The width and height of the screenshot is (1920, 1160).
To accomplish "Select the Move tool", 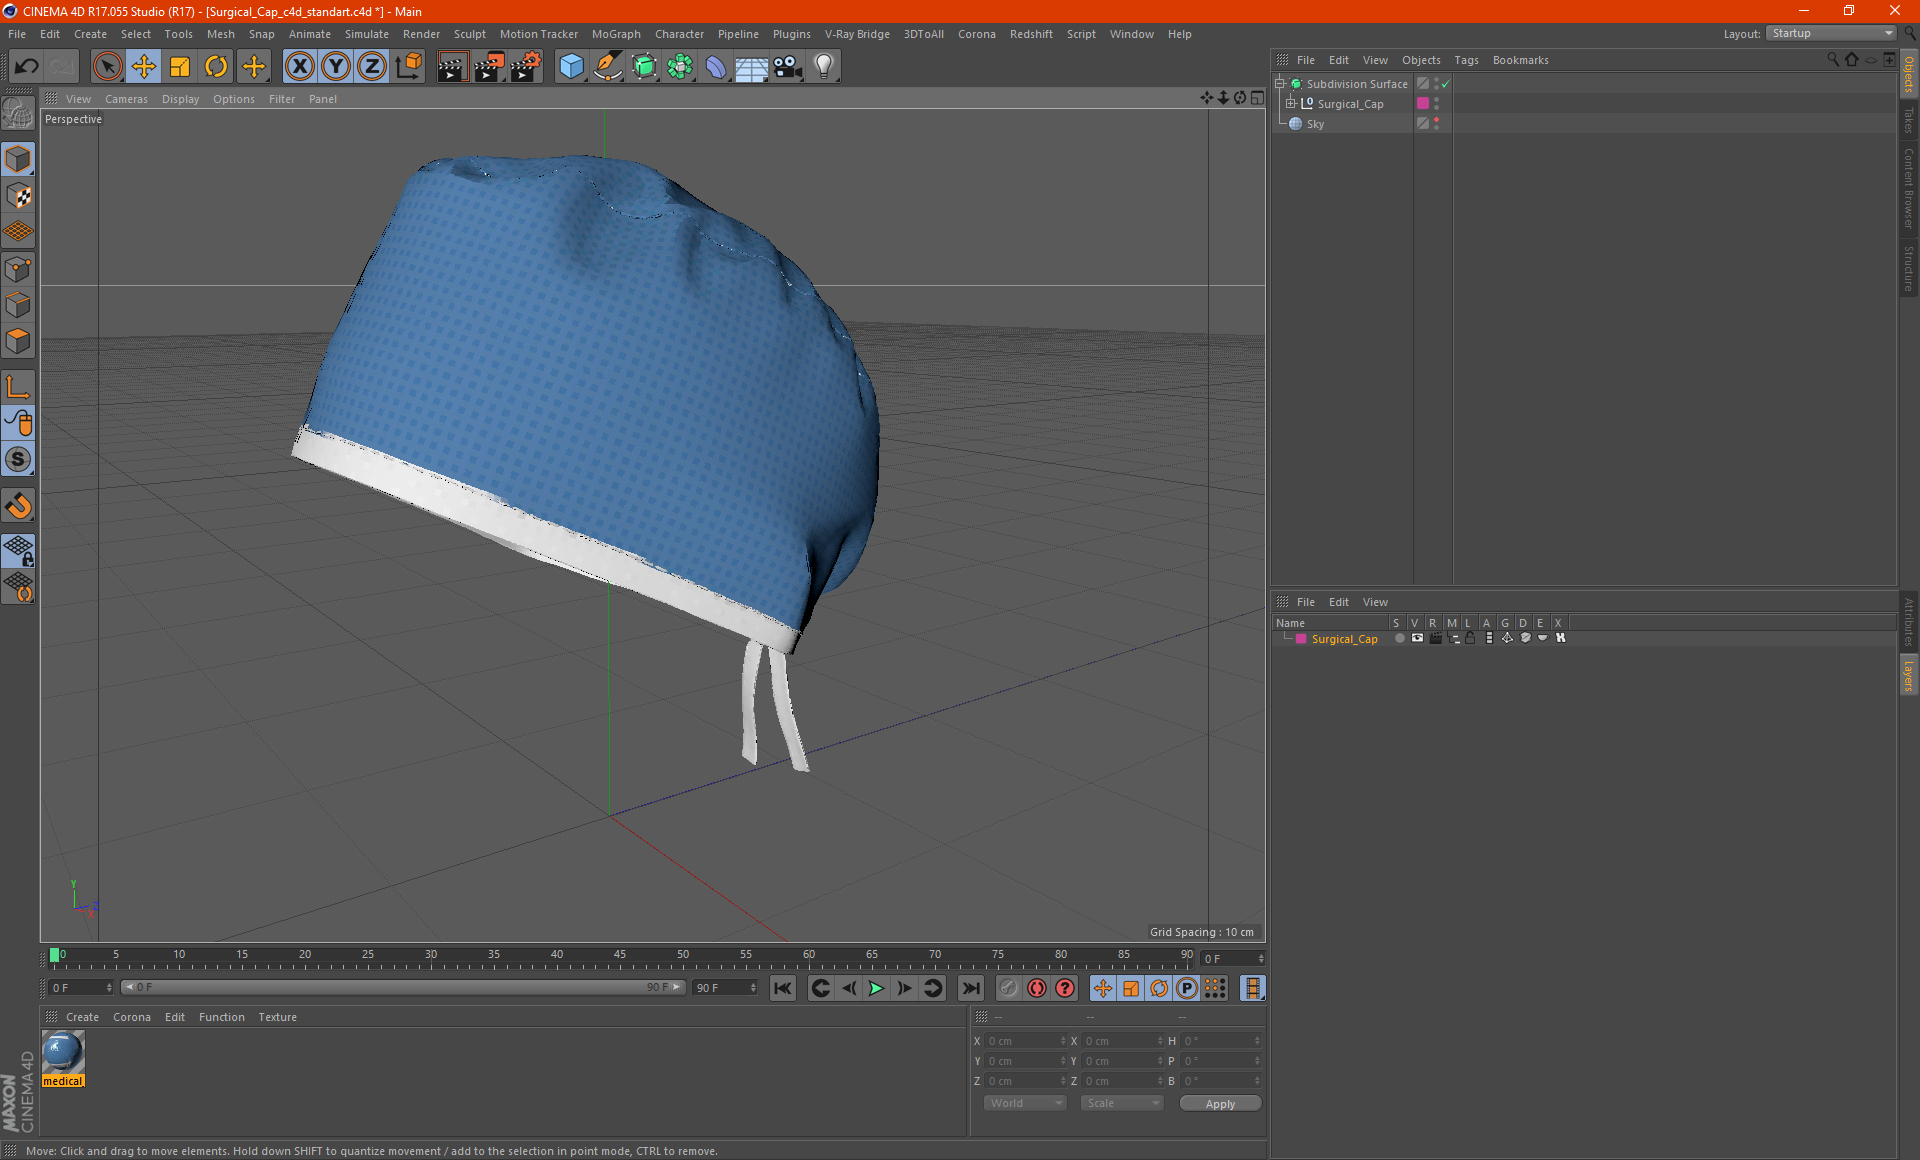I will (144, 67).
